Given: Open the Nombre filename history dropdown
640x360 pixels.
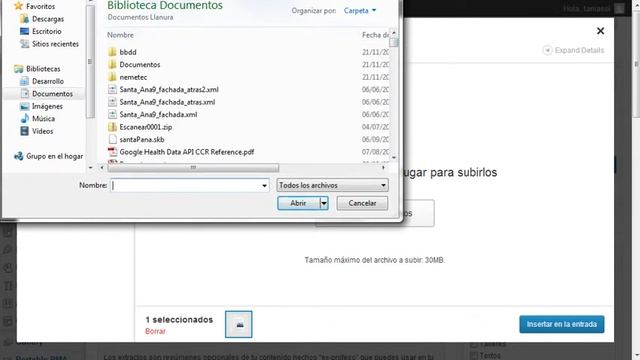Looking at the screenshot, I should point(264,186).
